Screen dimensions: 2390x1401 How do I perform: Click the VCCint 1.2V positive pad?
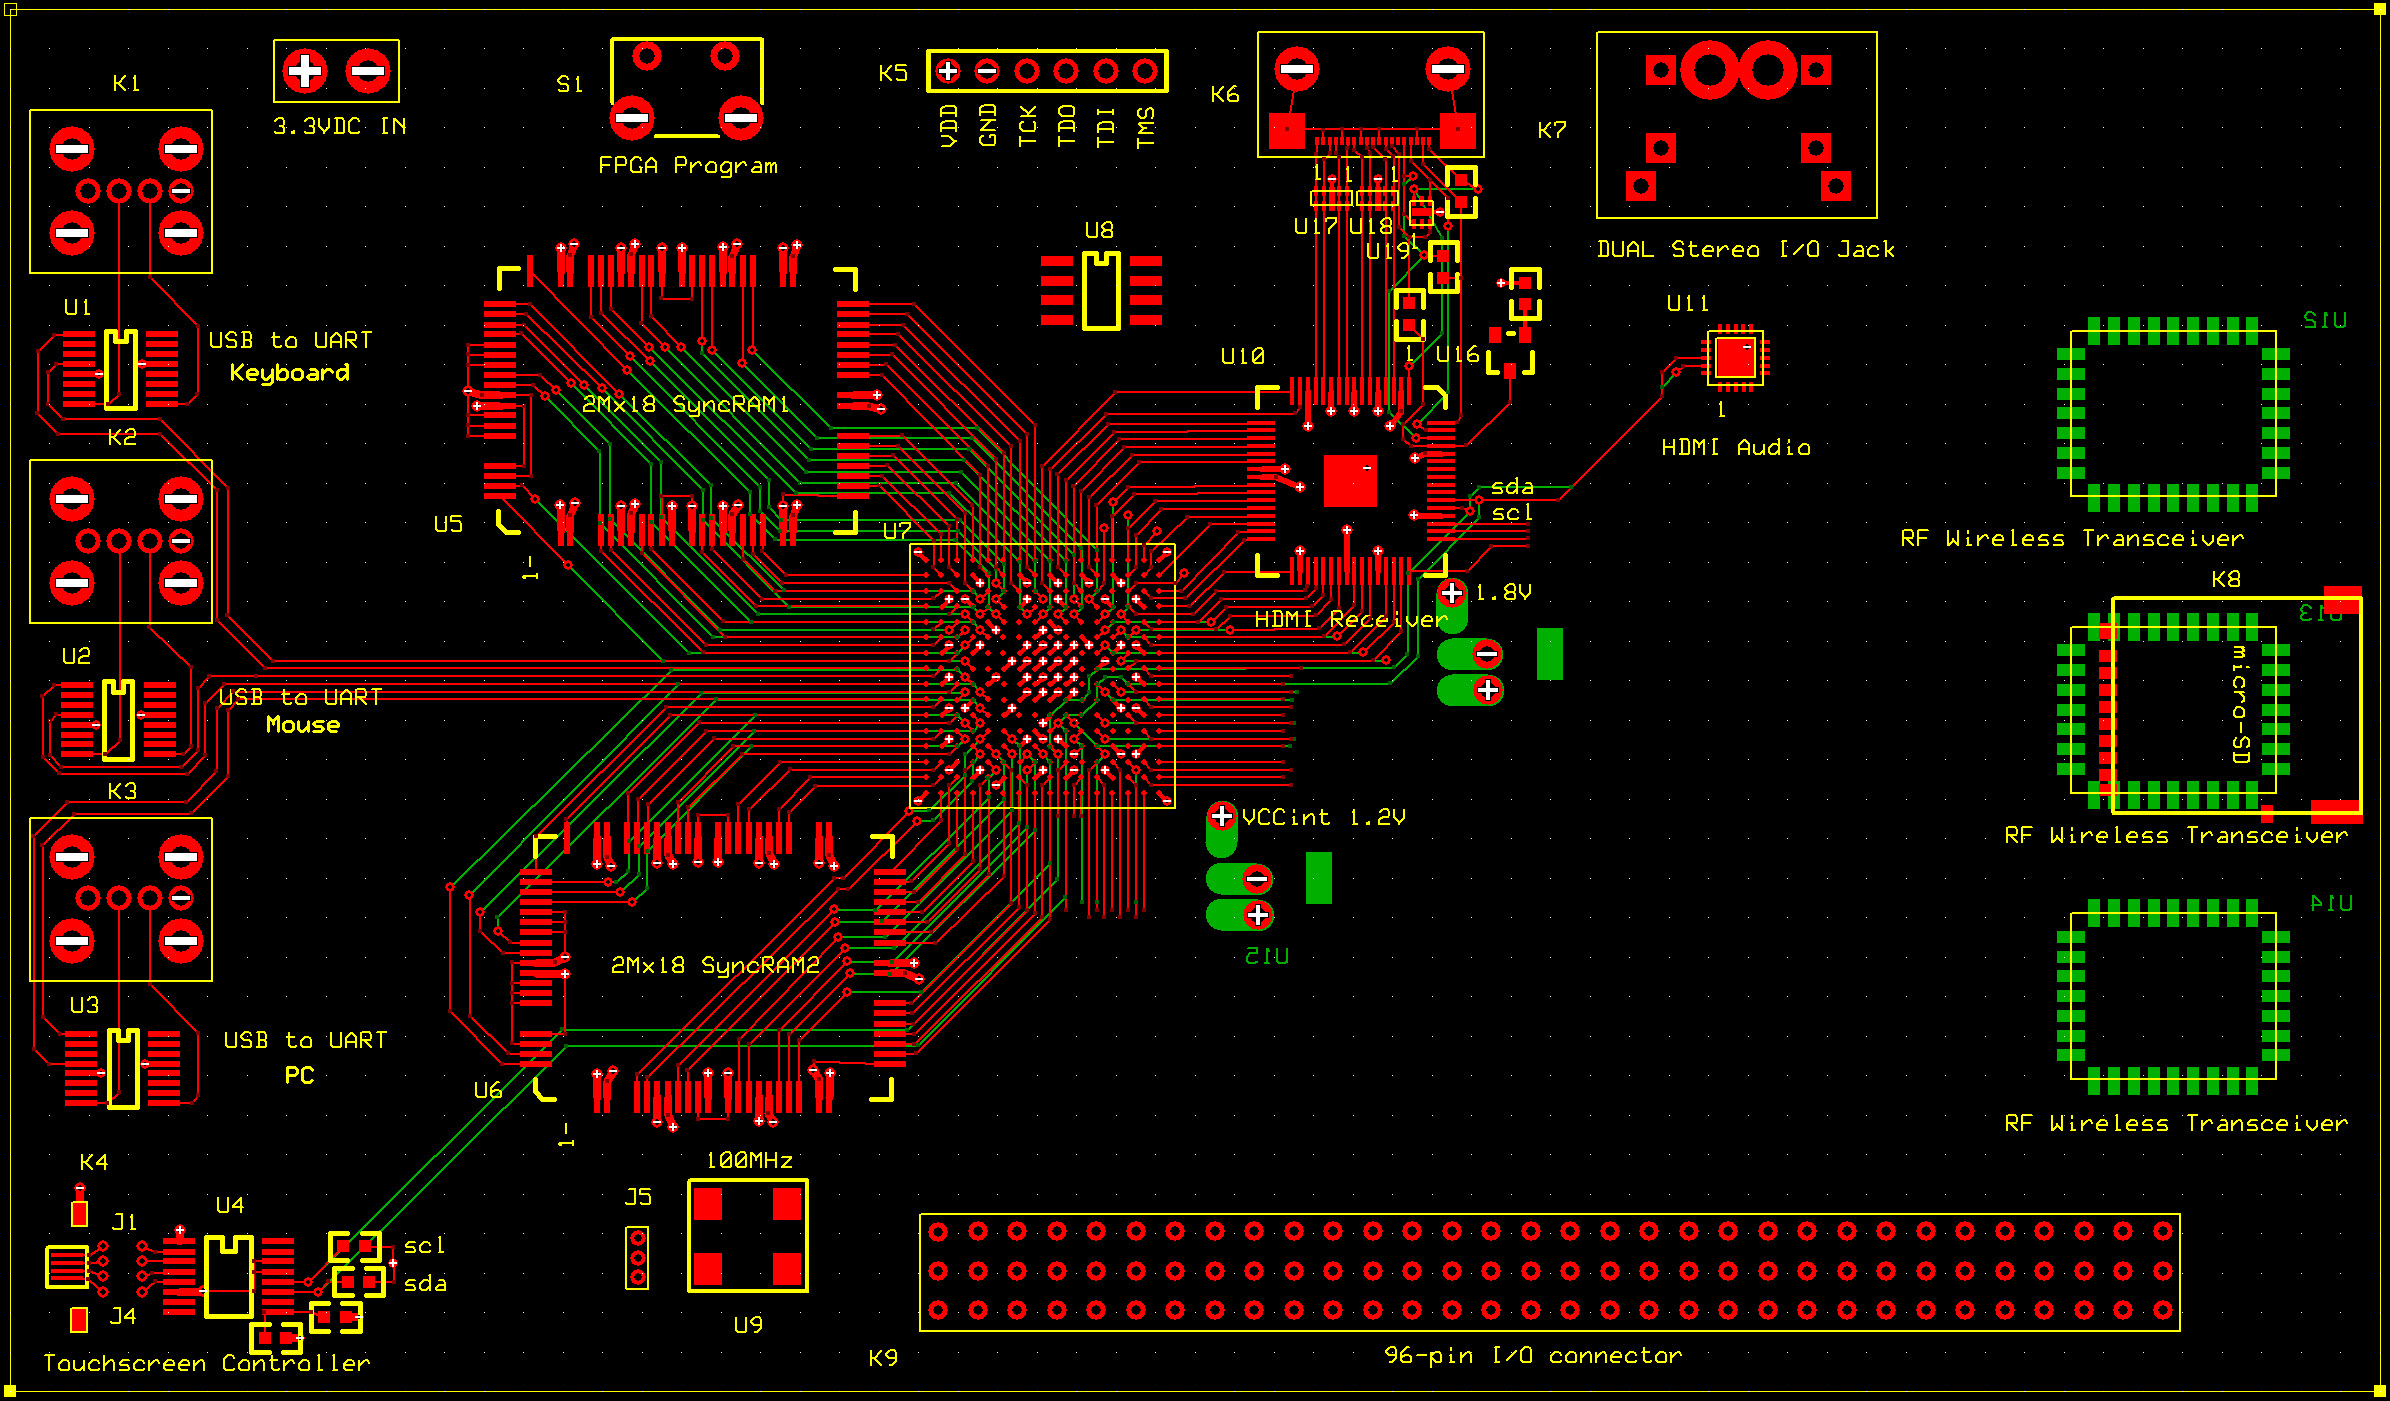click(1222, 816)
